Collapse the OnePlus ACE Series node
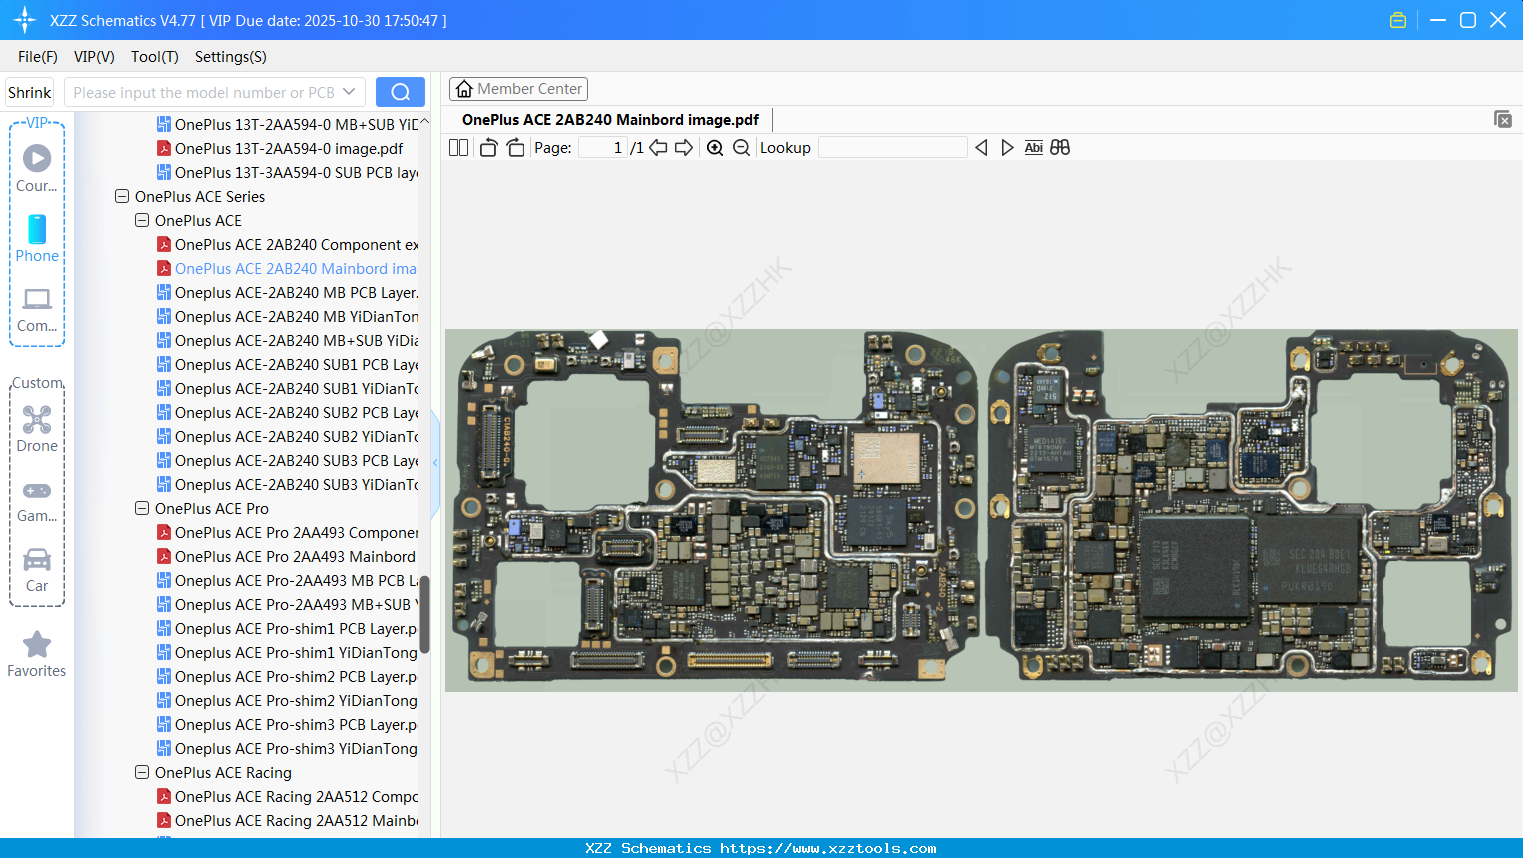1523x858 pixels. [x=121, y=196]
